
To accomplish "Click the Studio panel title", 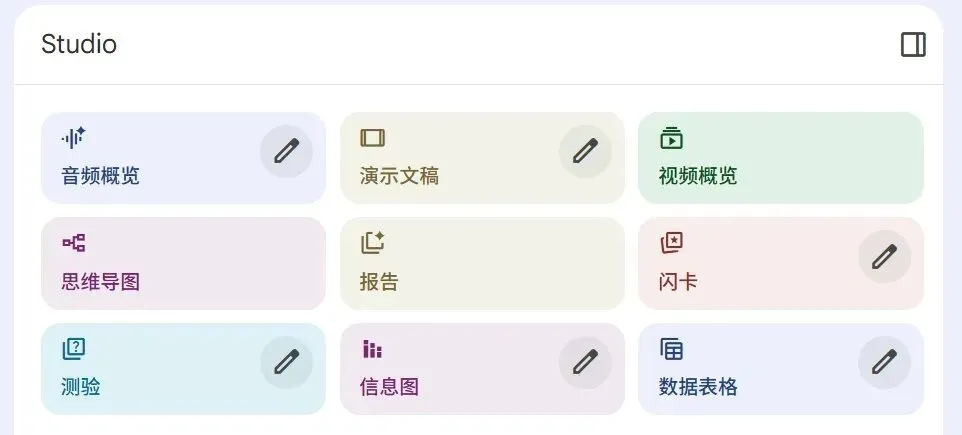I will point(79,45).
